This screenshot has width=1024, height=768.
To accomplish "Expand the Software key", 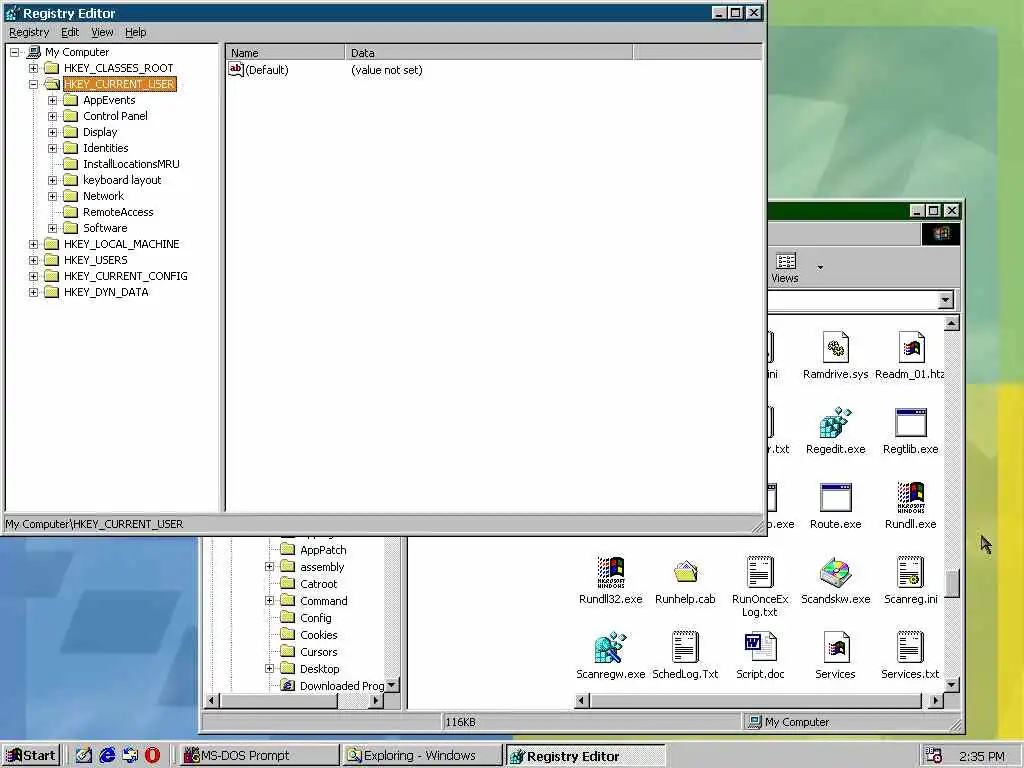I will pyautogui.click(x=52, y=228).
